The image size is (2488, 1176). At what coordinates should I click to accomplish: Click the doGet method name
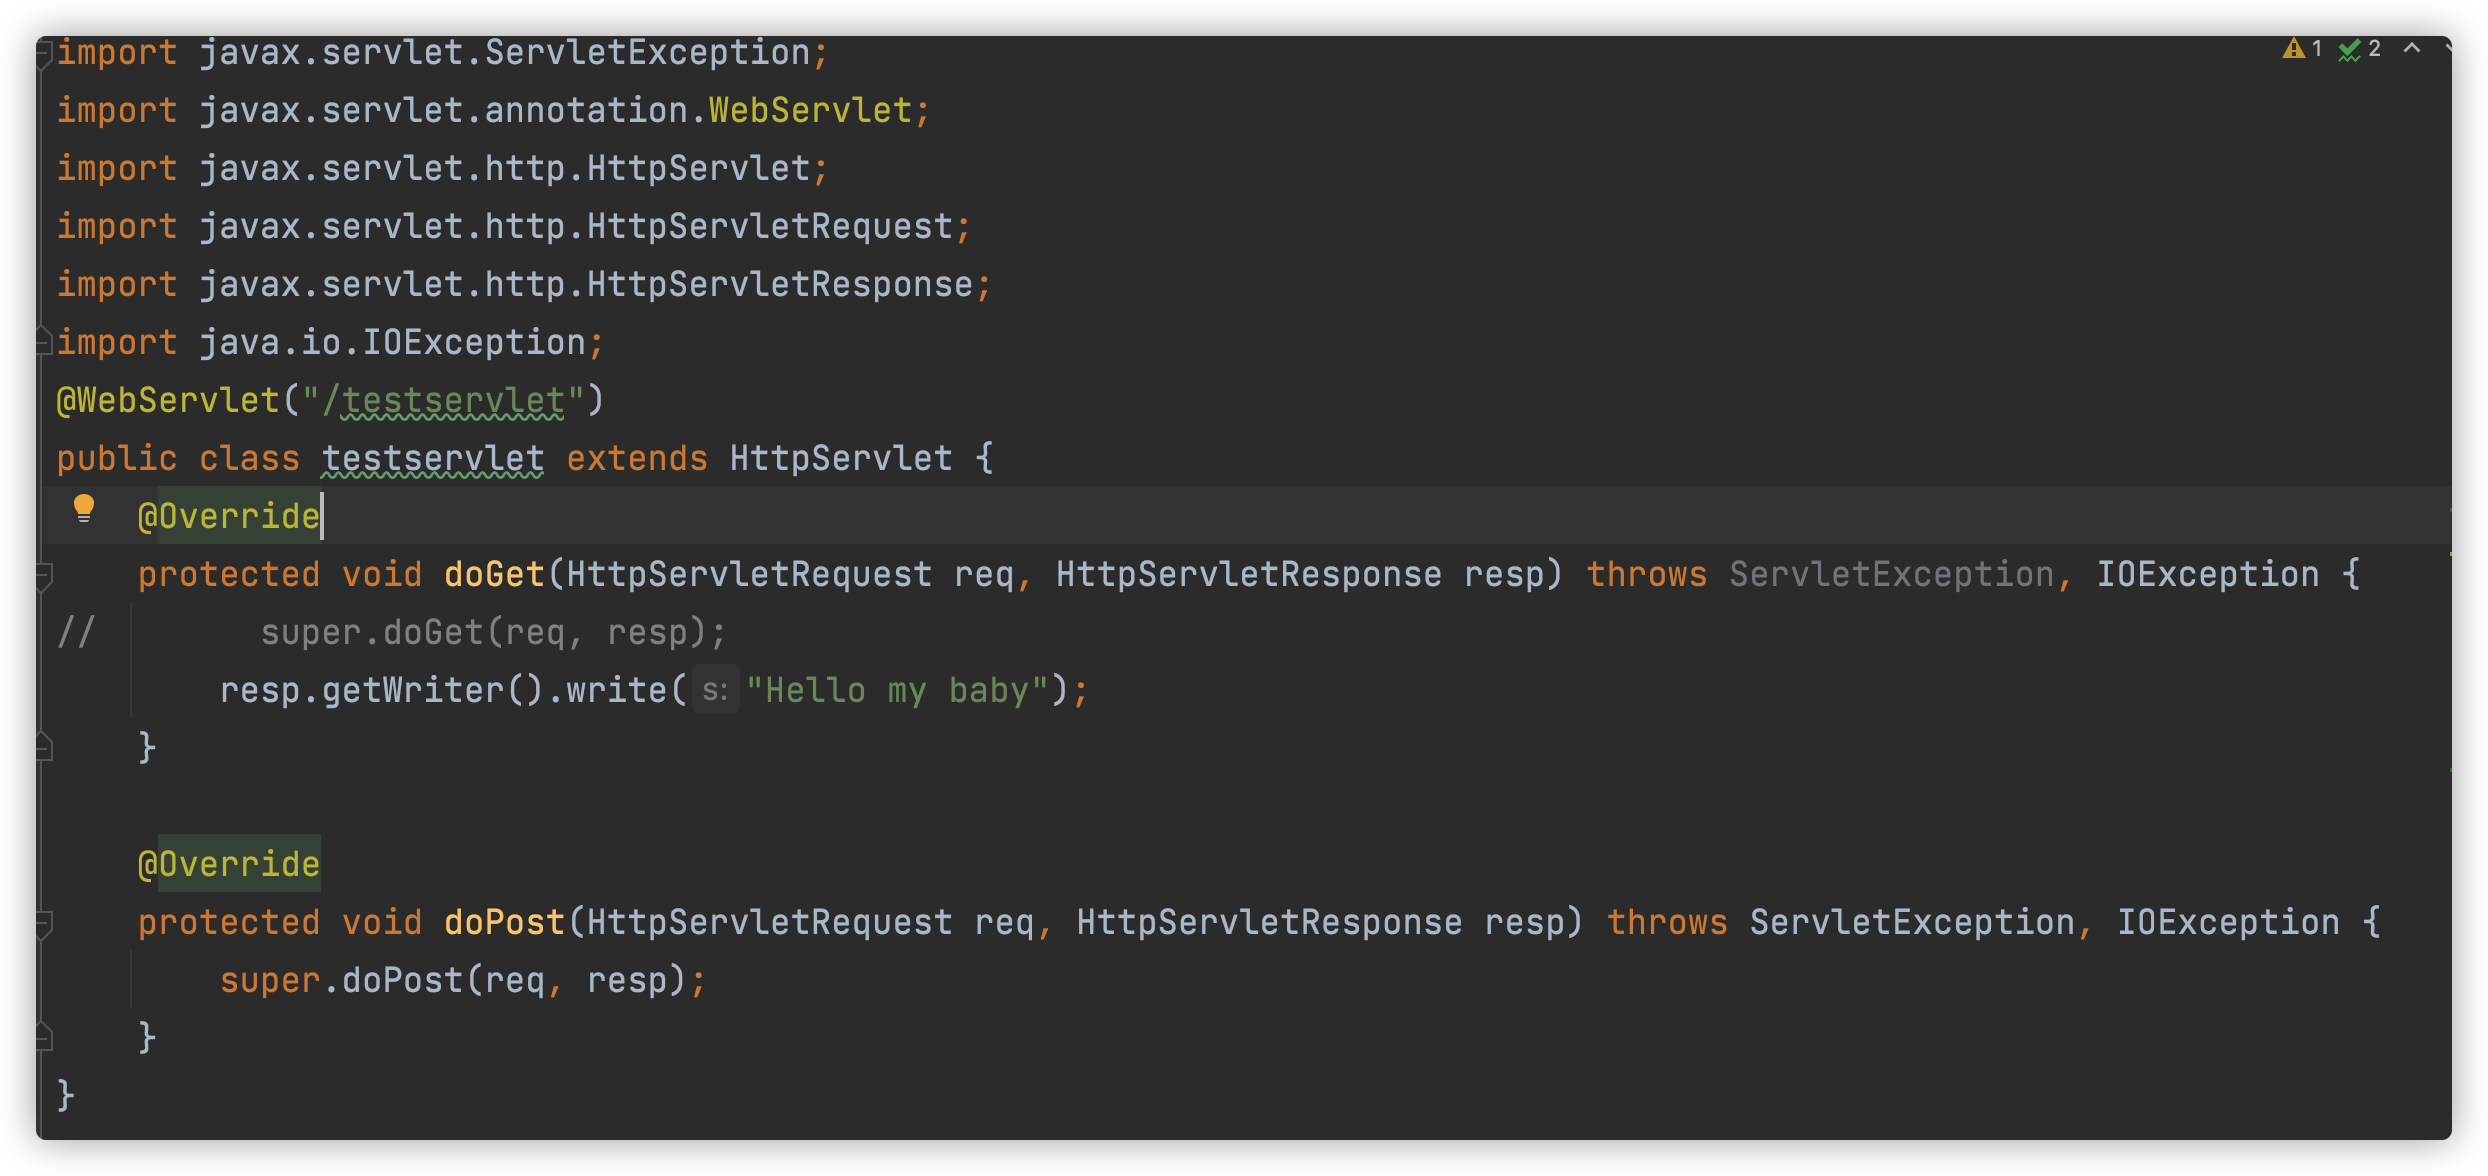(493, 575)
